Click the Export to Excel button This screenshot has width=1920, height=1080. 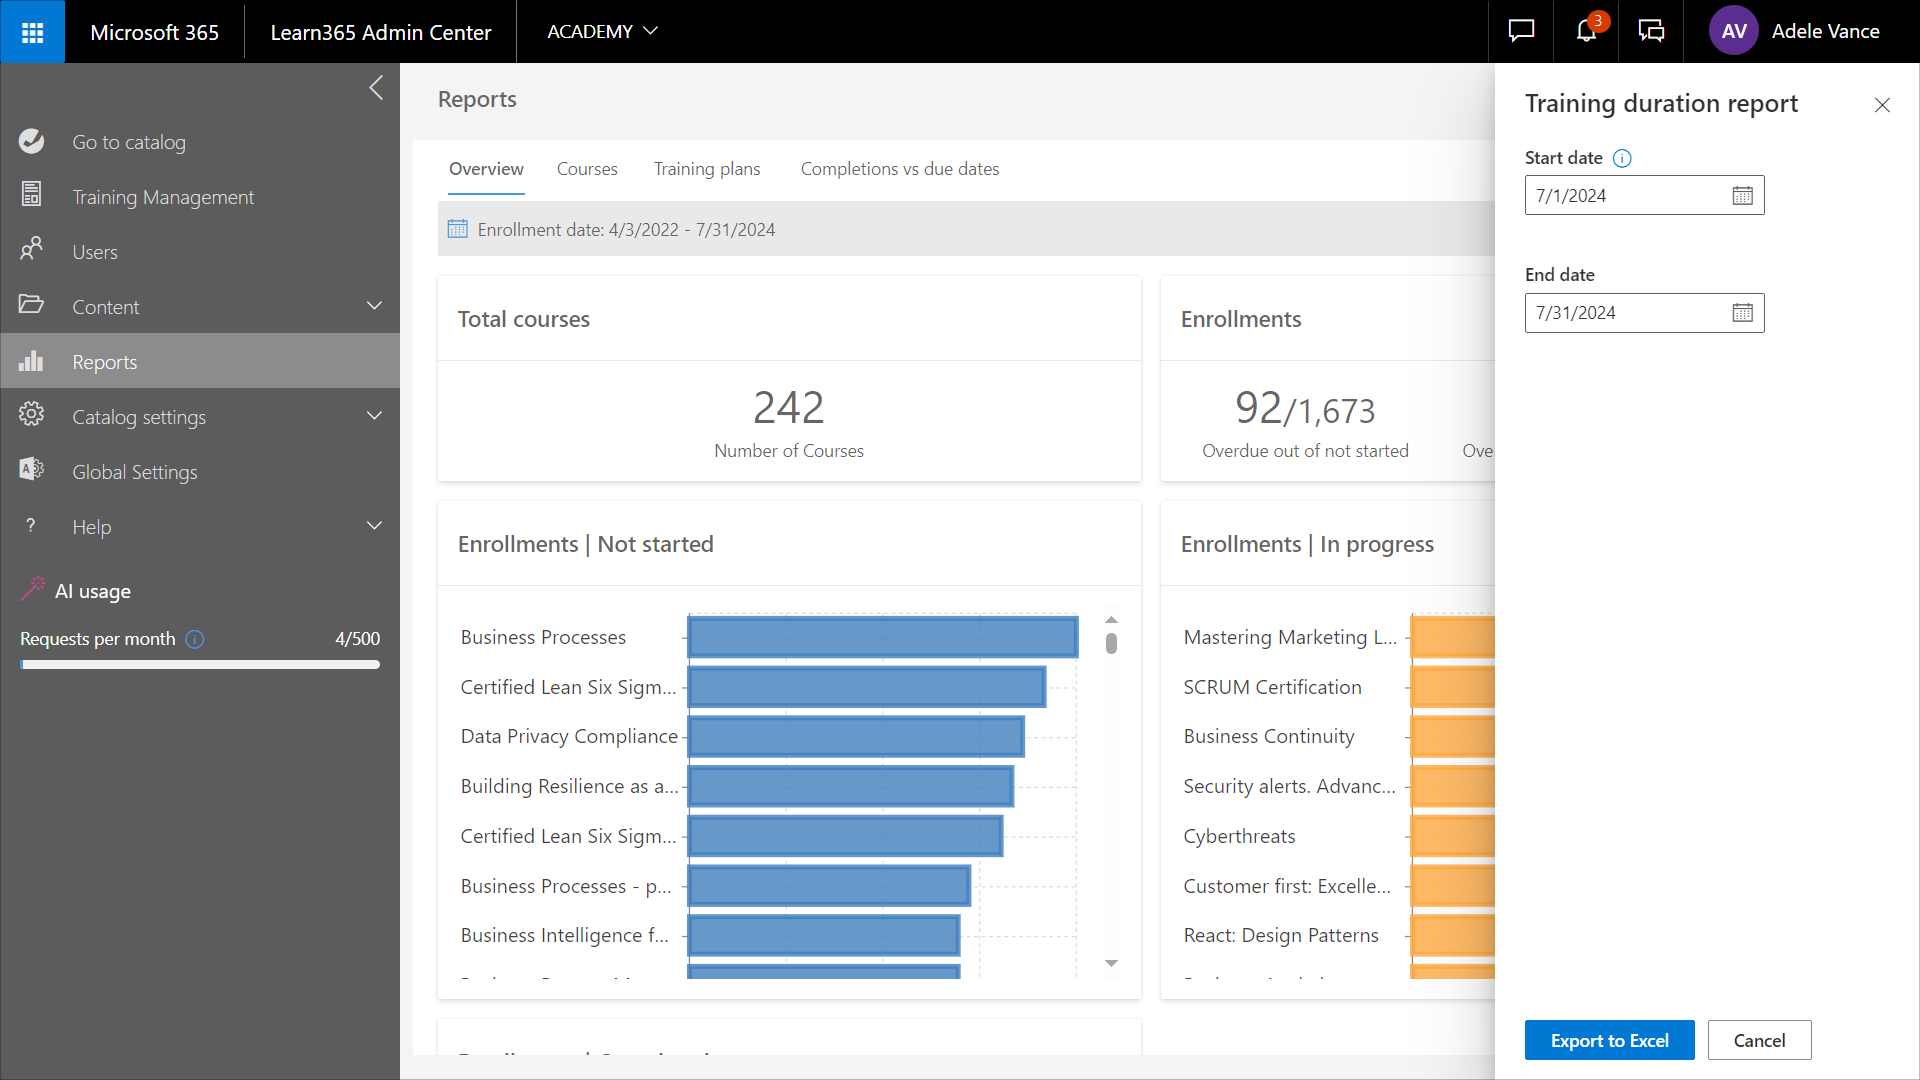tap(1609, 1040)
